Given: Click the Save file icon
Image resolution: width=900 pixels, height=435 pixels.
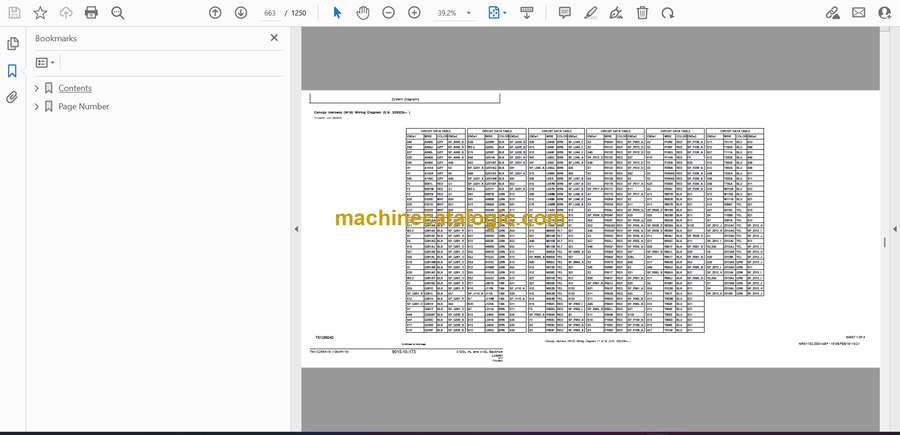Looking at the screenshot, I should [14, 13].
